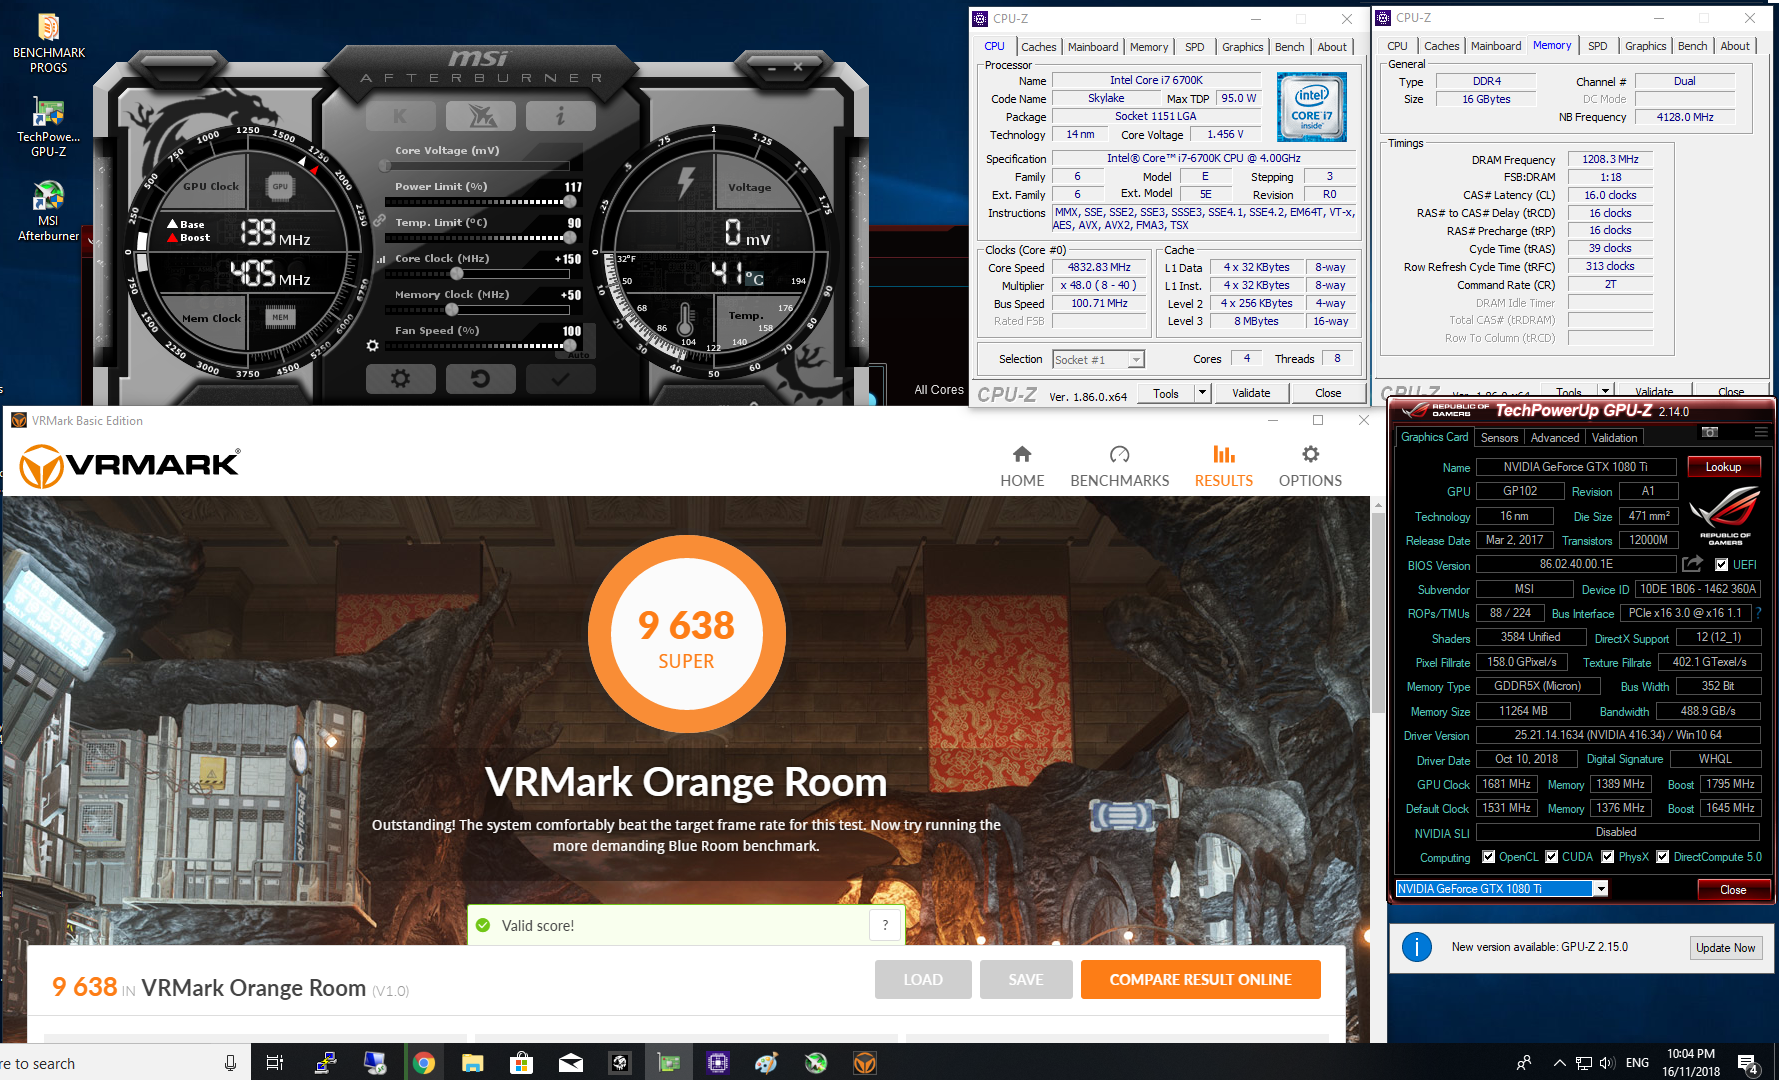Click the taskbar microphone search icon
The height and width of the screenshot is (1080, 1780).
point(230,1063)
